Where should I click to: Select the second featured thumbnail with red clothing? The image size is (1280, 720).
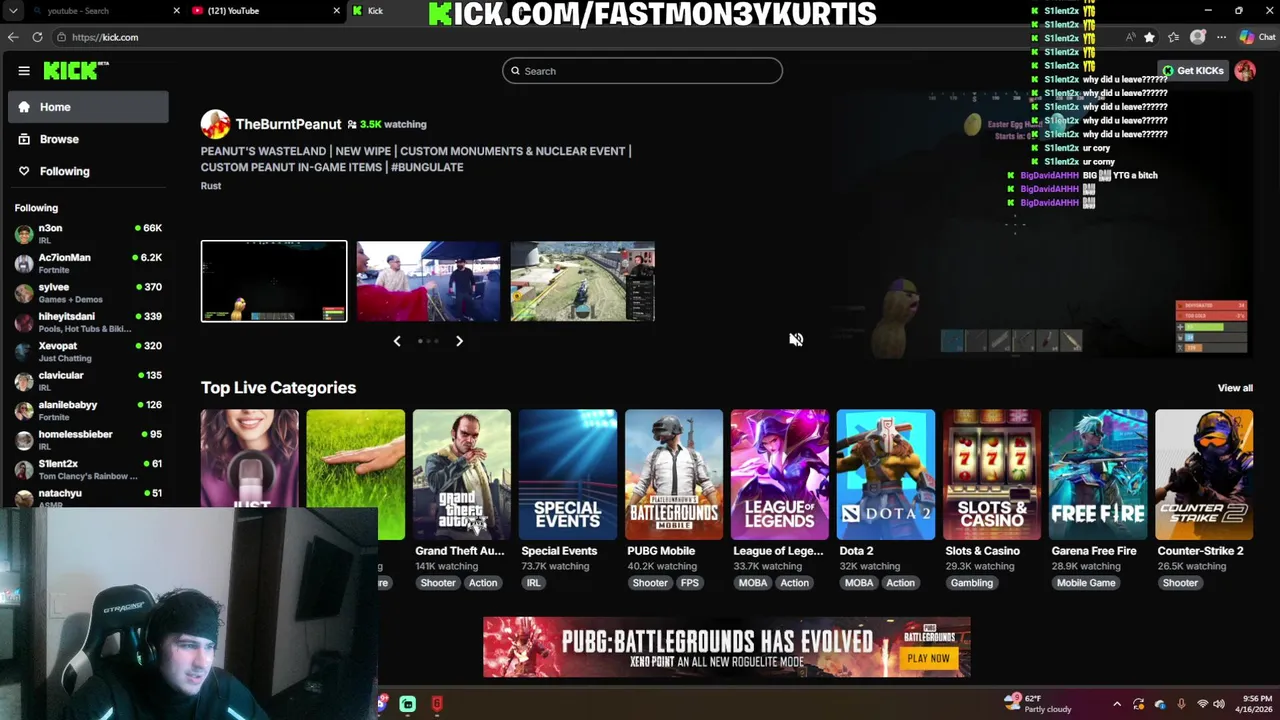[x=428, y=281]
